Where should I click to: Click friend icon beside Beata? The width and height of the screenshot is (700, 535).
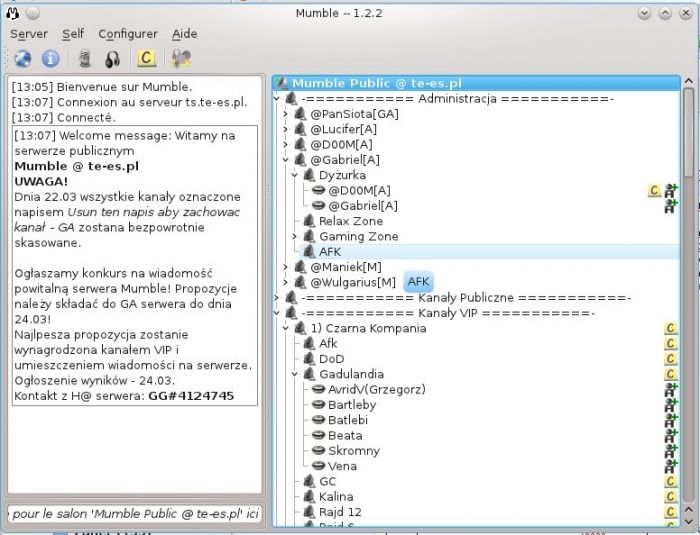point(671,435)
